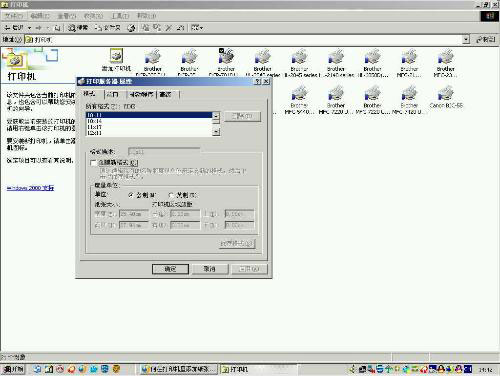
Task: Open the 收藏(A) menu
Action: point(93,16)
